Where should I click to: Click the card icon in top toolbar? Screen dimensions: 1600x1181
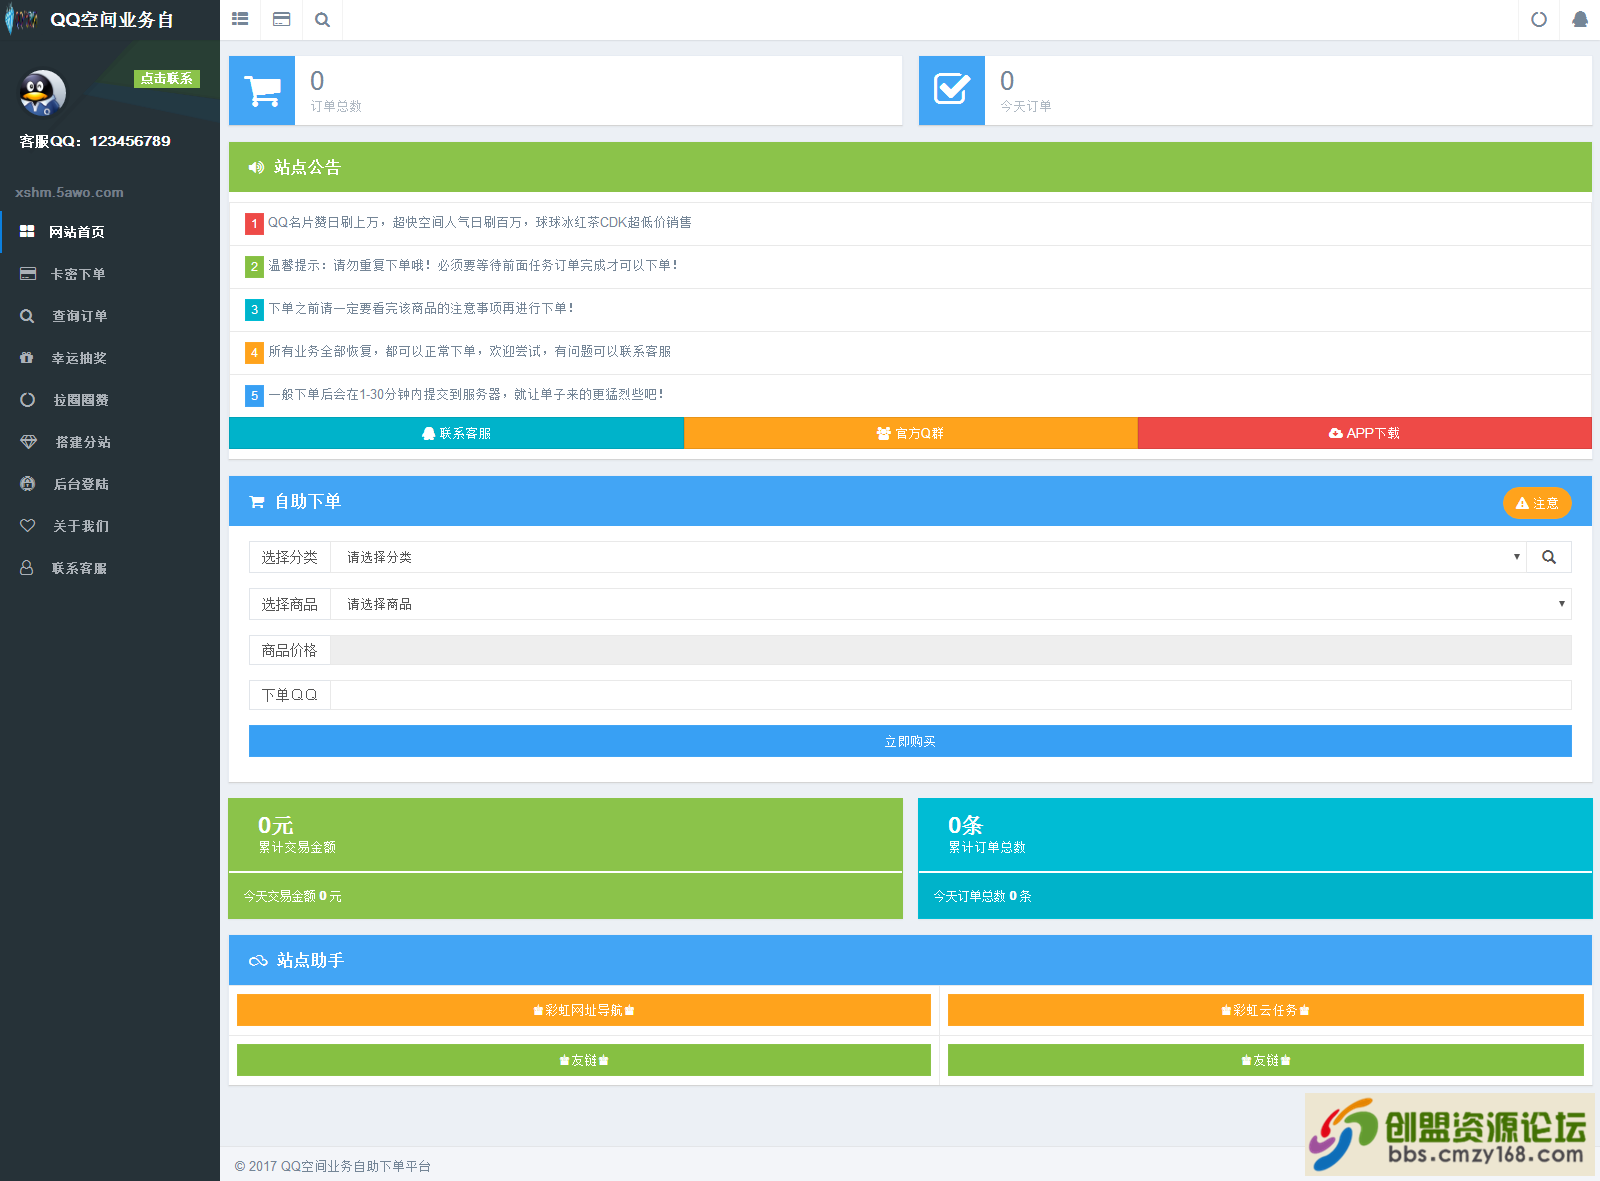point(282,19)
